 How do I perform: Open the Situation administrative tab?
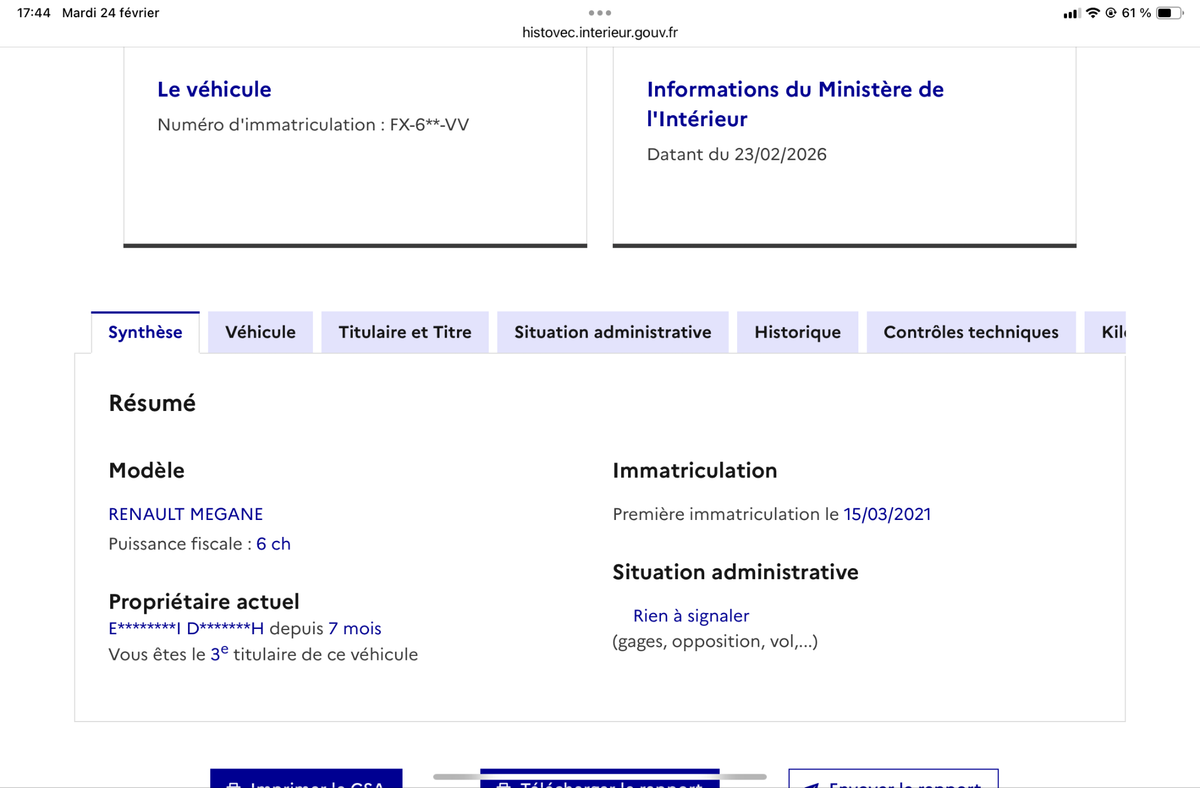(x=613, y=332)
